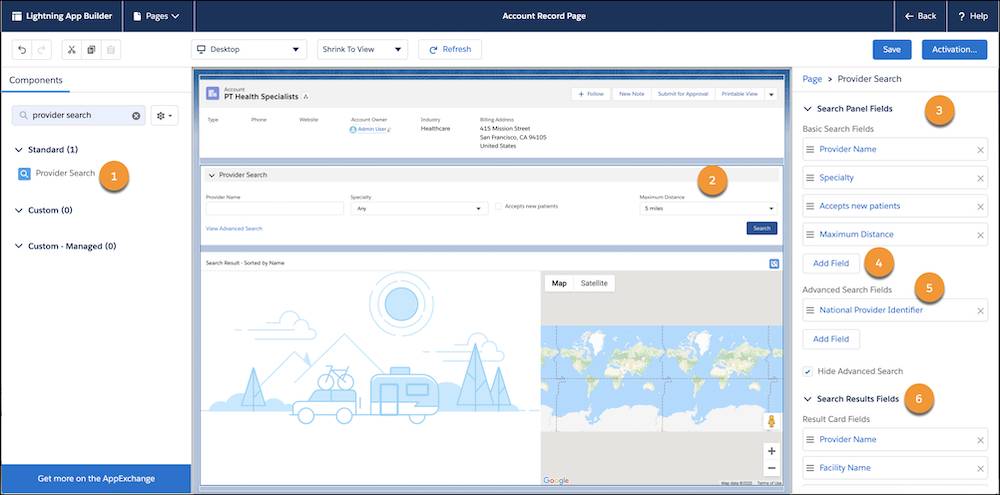Collapse the Standard components section
1000x495 pixels.
[x=18, y=150]
